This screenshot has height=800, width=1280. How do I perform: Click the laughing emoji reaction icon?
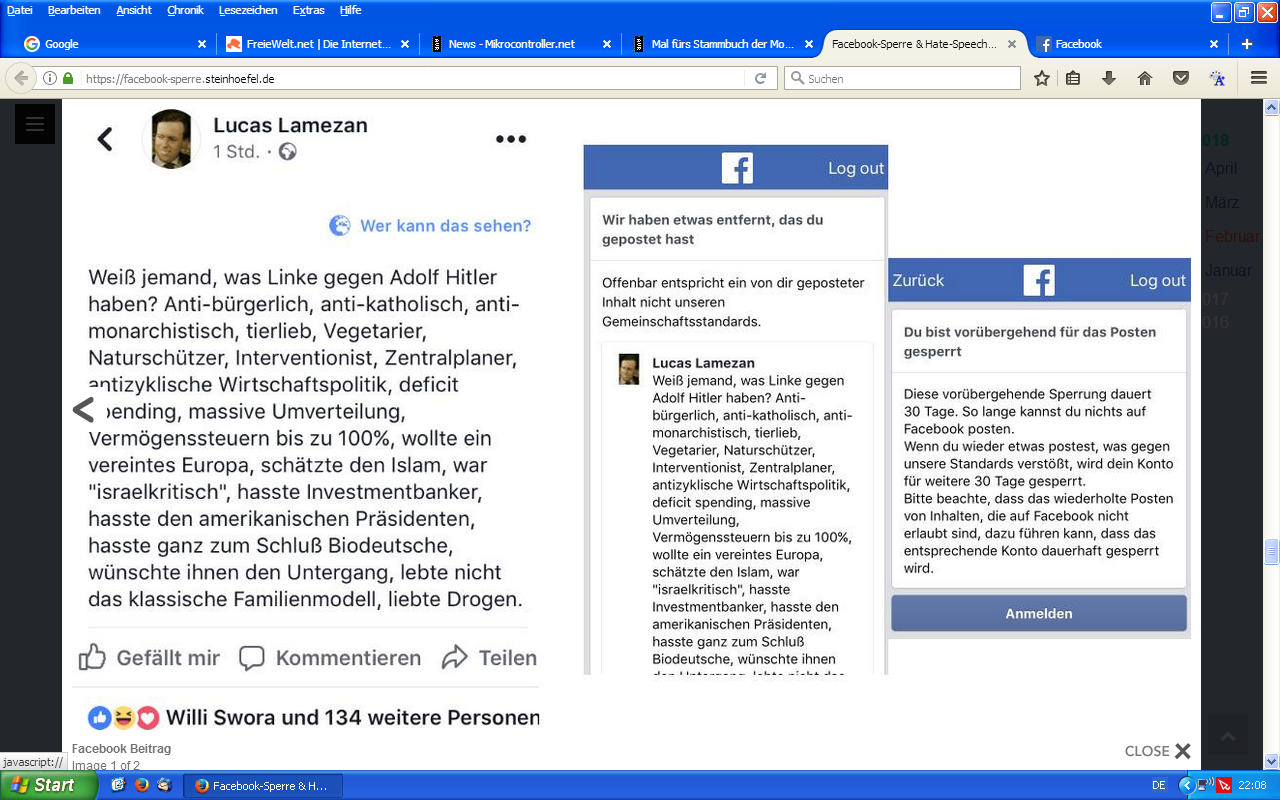(x=124, y=717)
